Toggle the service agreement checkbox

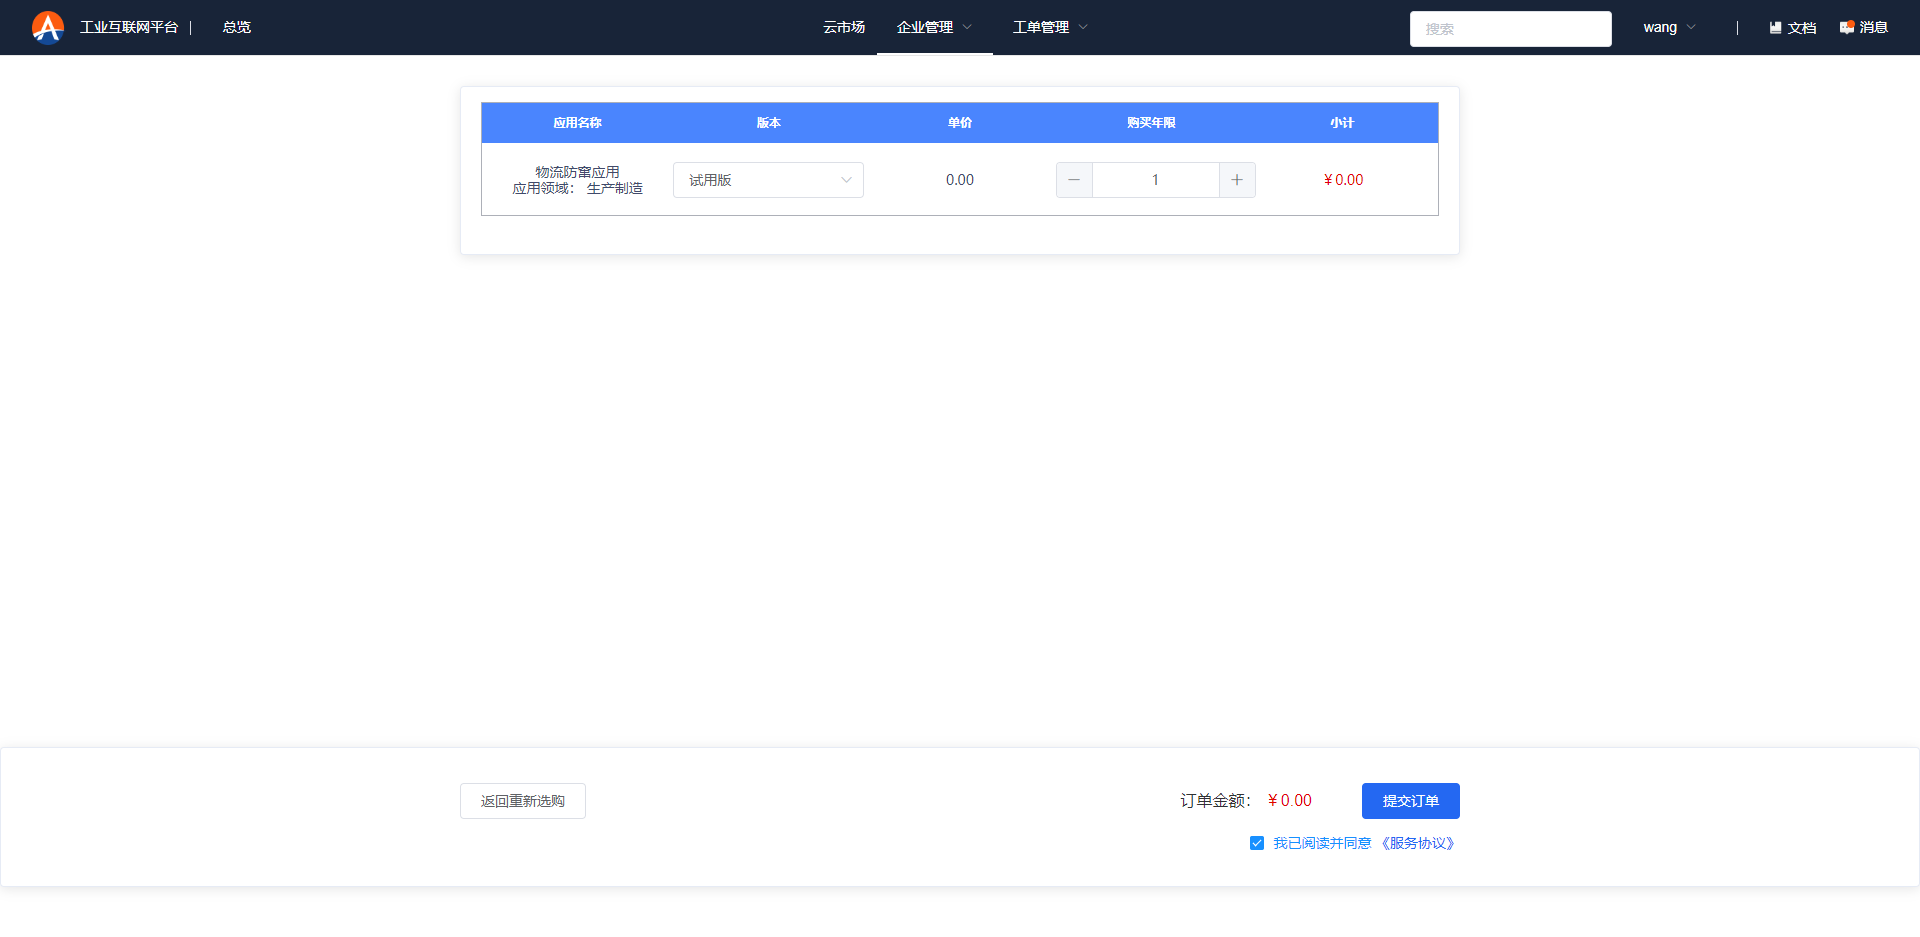(1257, 843)
